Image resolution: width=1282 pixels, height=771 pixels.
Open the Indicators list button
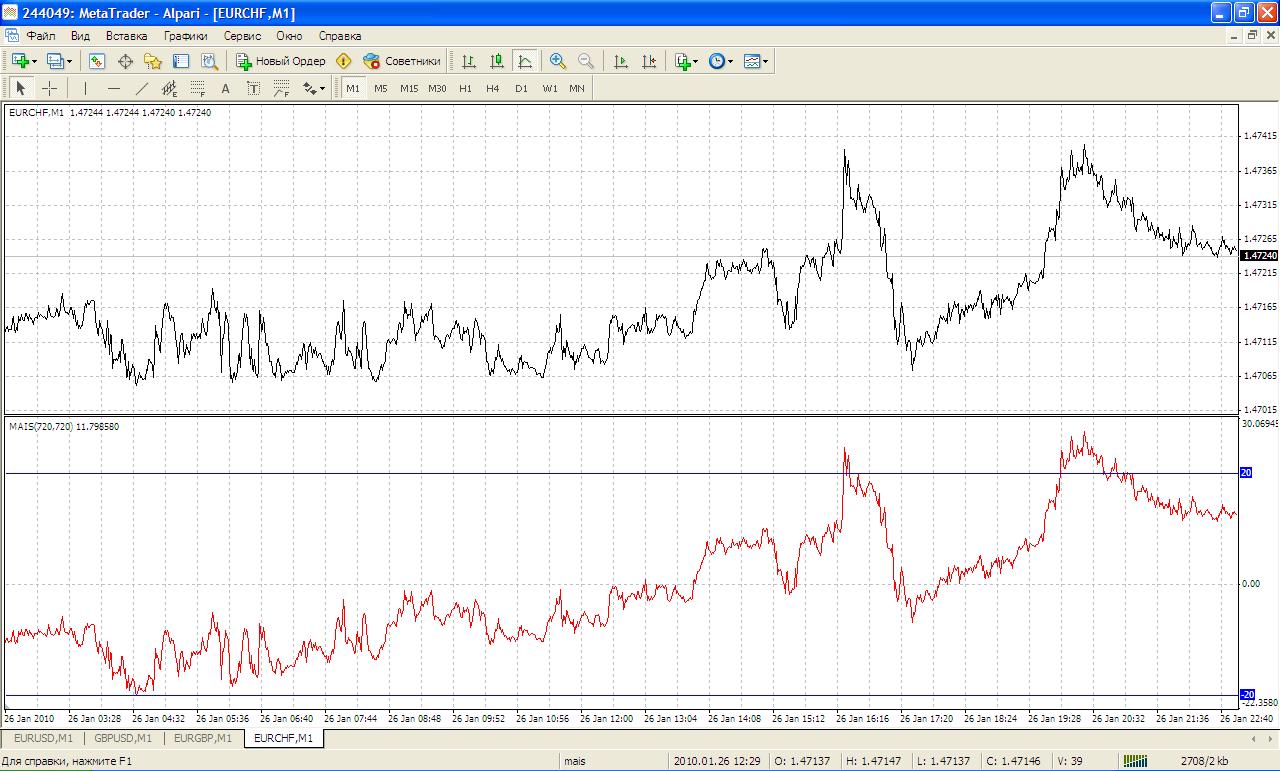[683, 61]
